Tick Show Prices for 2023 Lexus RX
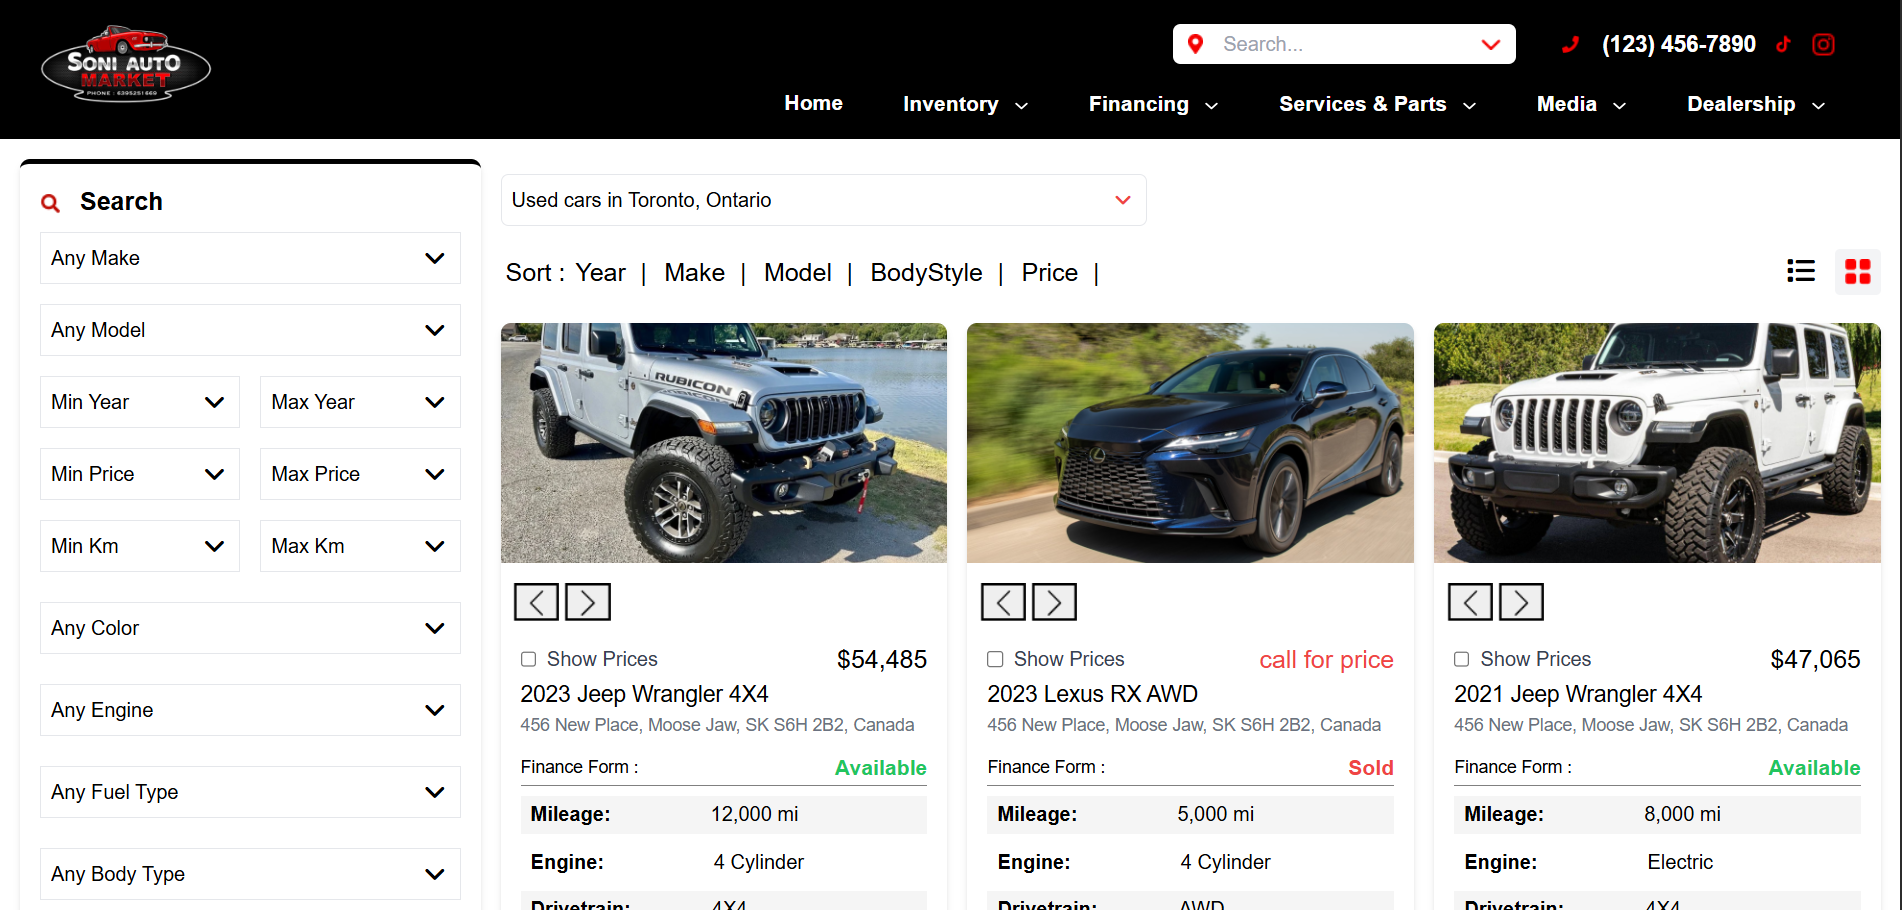The height and width of the screenshot is (910, 1902). point(995,659)
